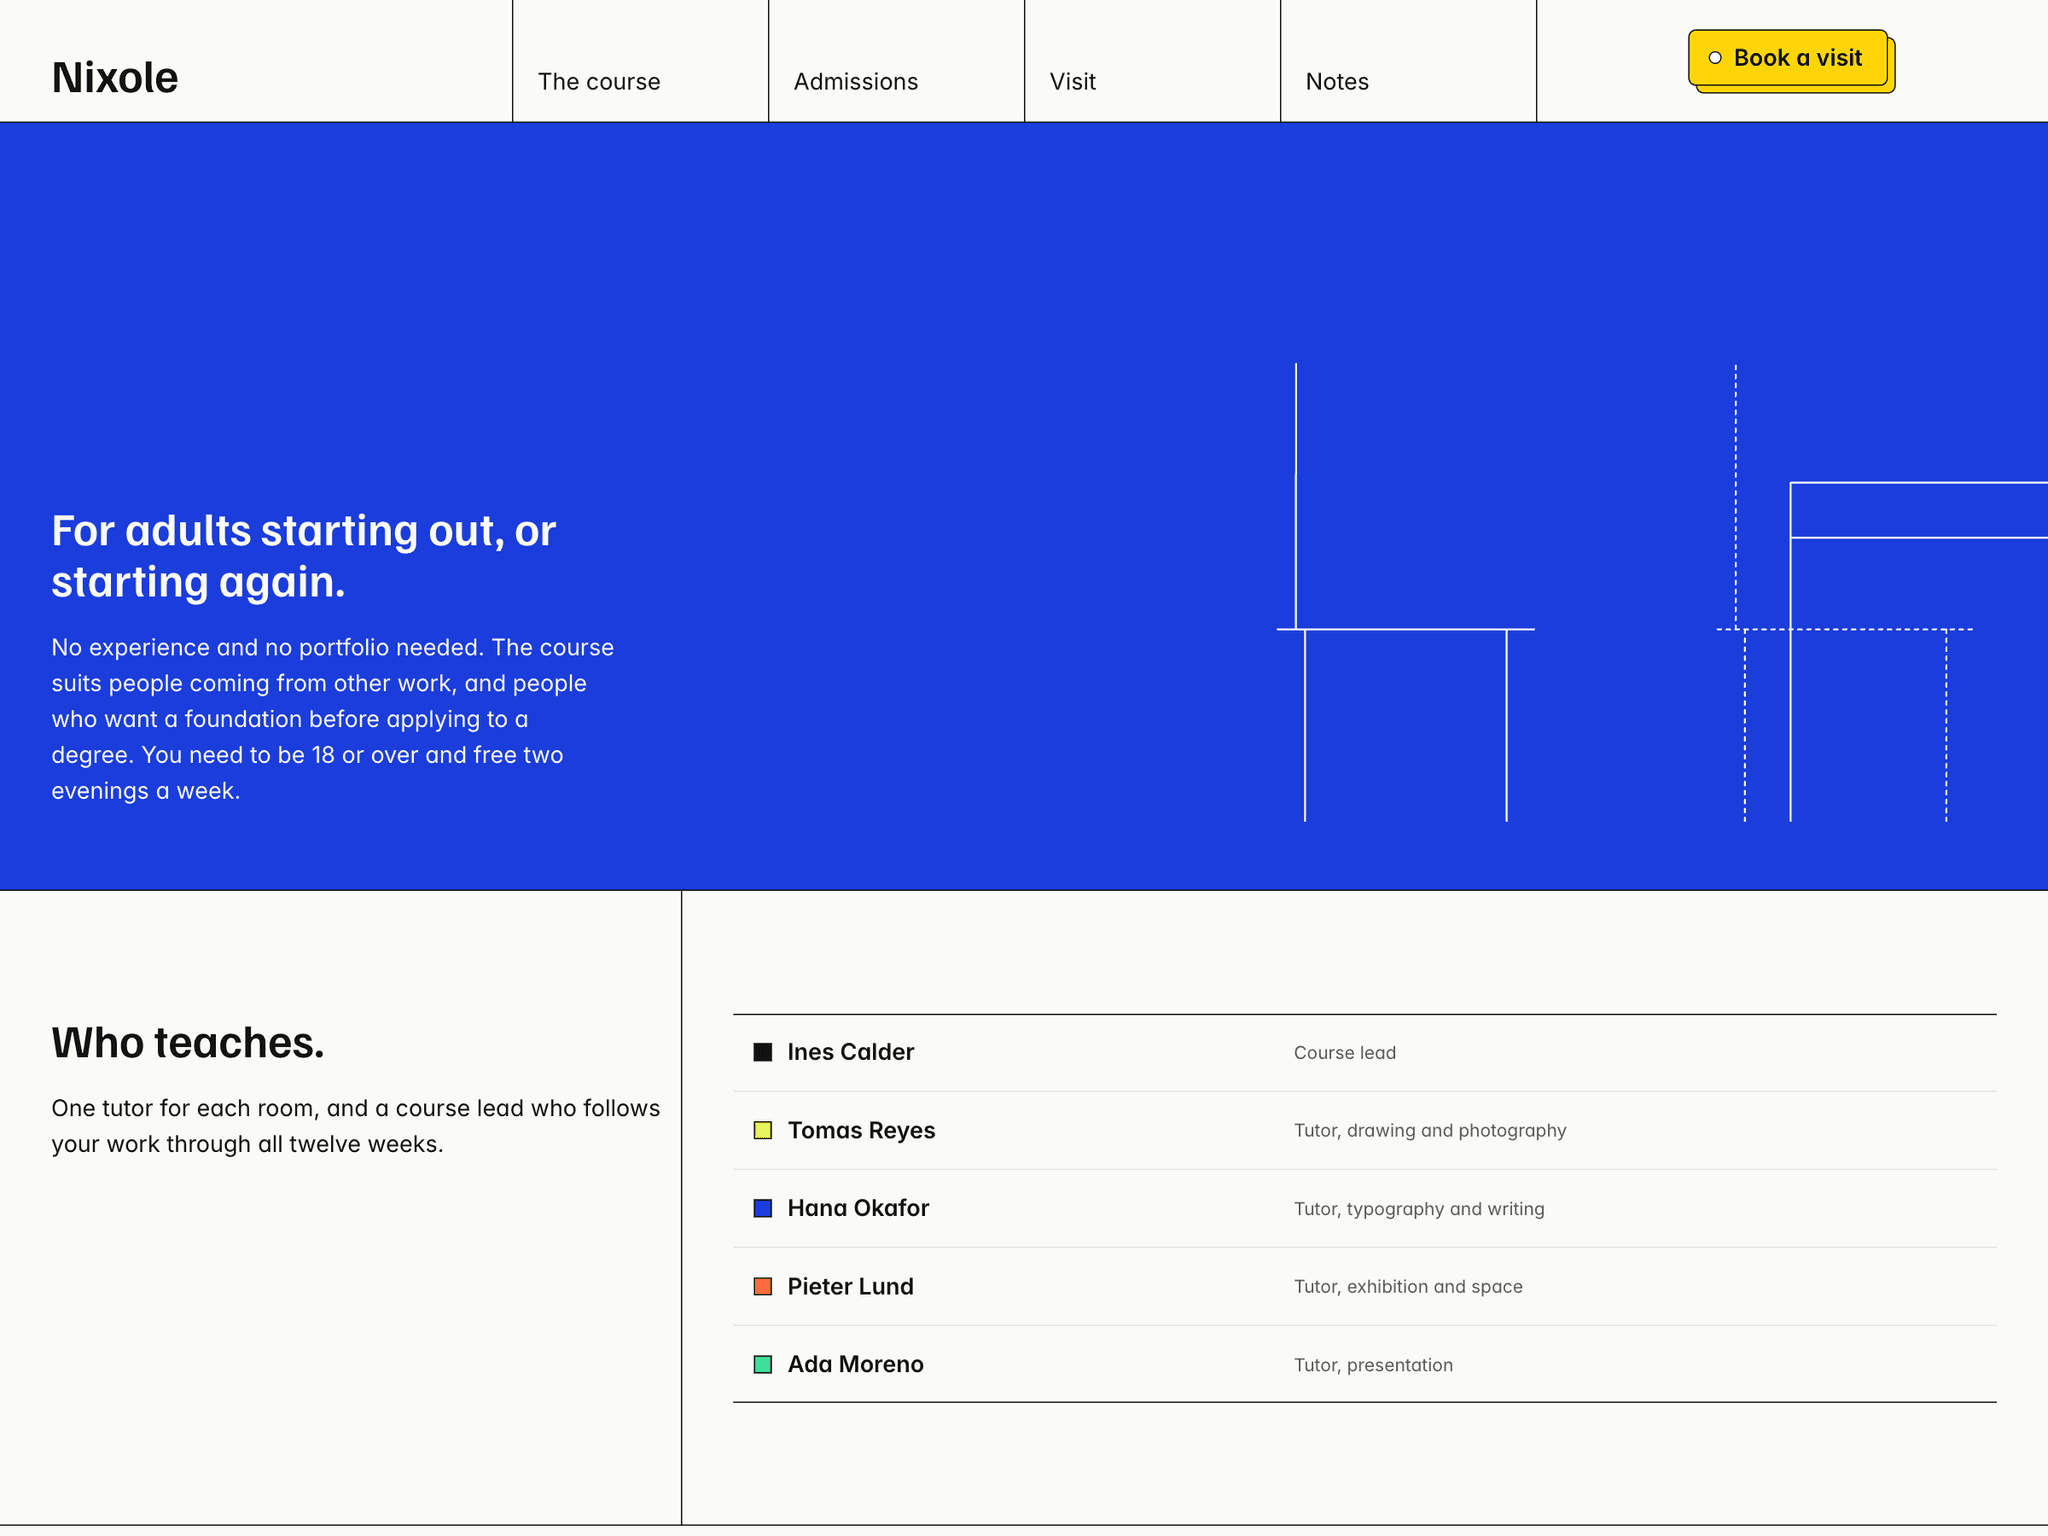The height and width of the screenshot is (1536, 2048).
Task: Click Tutor, typography and writing text
Action: (x=1419, y=1209)
